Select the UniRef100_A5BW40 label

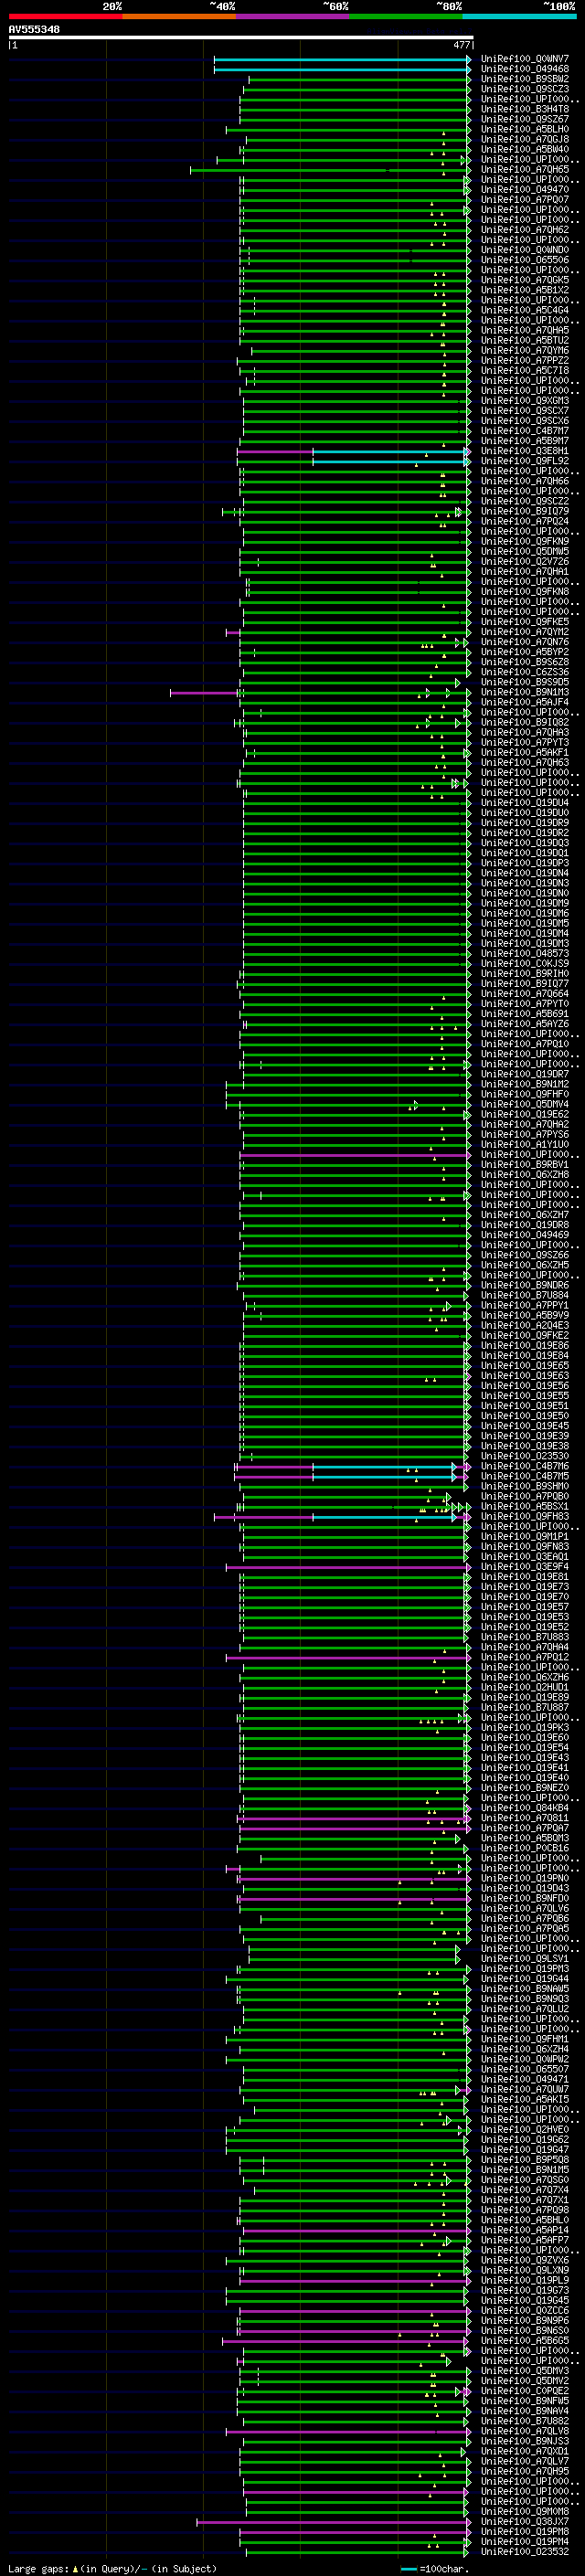point(524,149)
